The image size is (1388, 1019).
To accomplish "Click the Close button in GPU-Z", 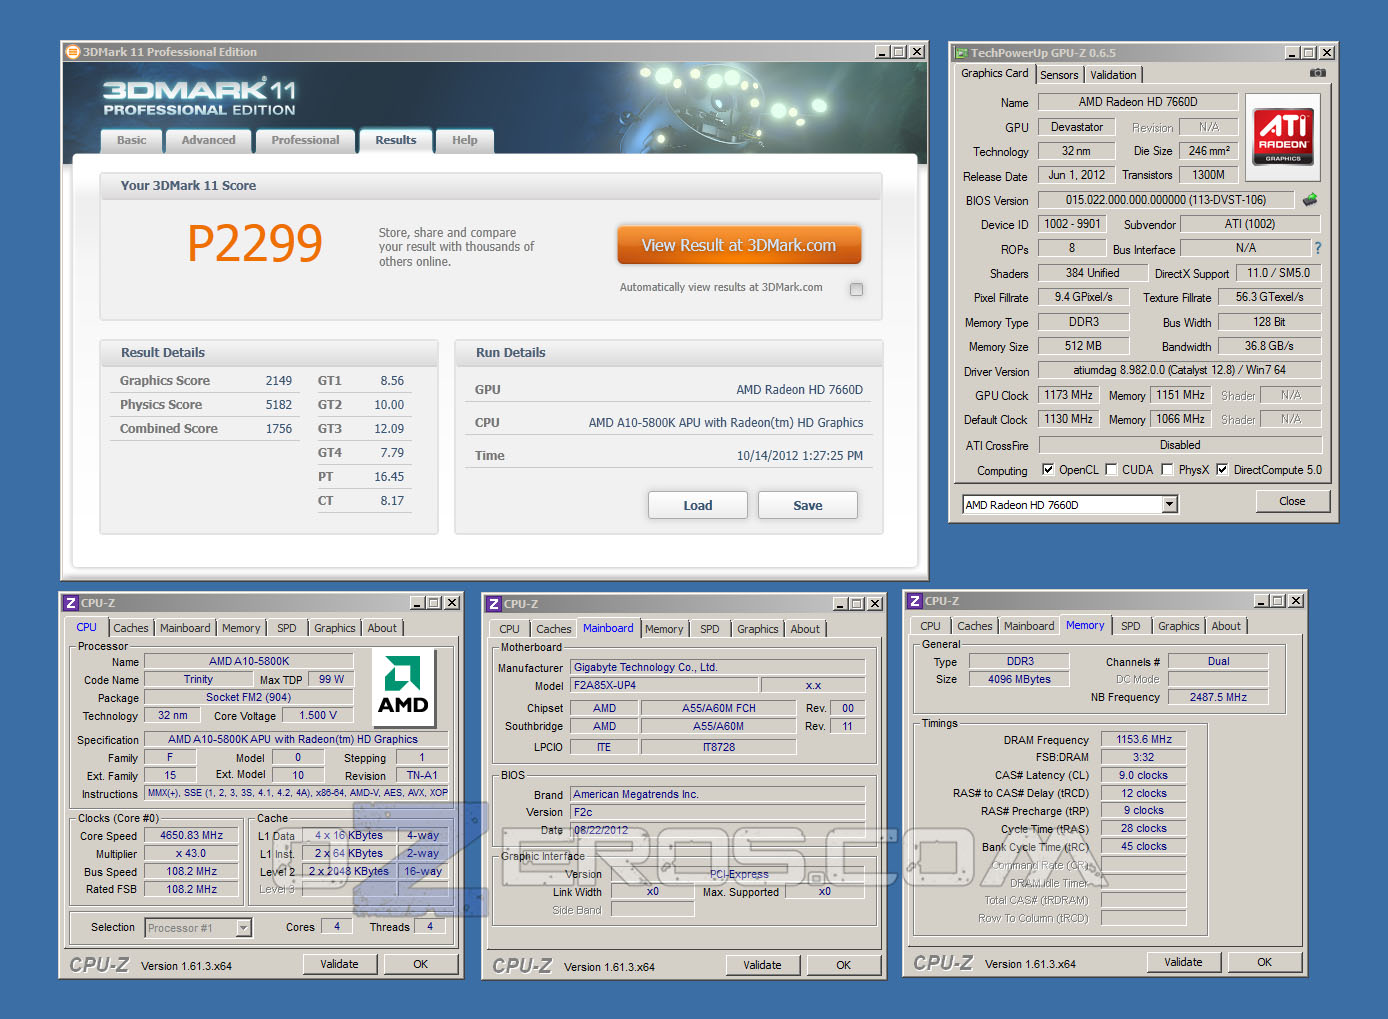I will pos(1292,501).
